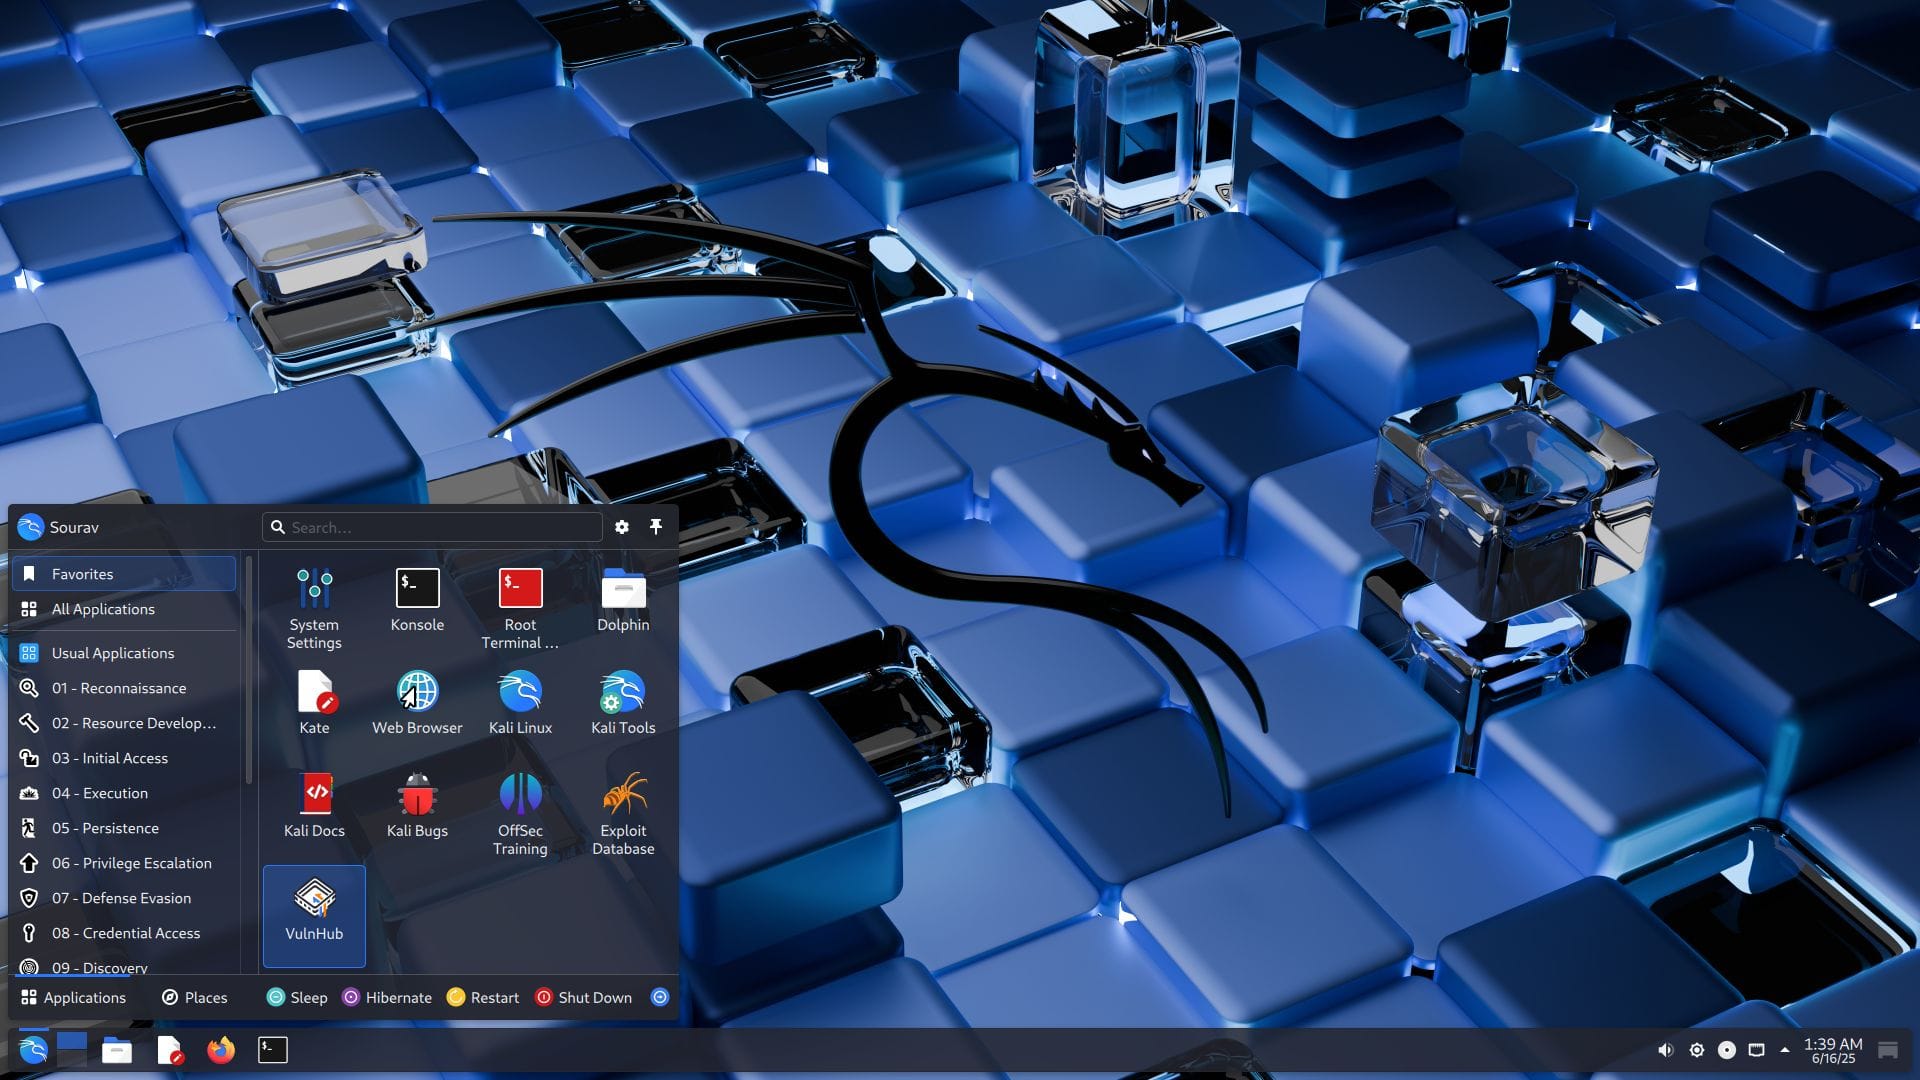Open VulnHub
The height and width of the screenshot is (1080, 1920).
pos(313,905)
